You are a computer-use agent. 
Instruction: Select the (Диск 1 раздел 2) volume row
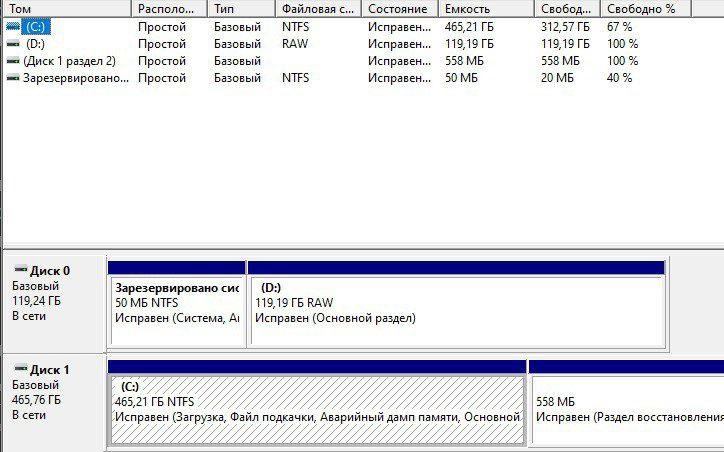click(69, 61)
